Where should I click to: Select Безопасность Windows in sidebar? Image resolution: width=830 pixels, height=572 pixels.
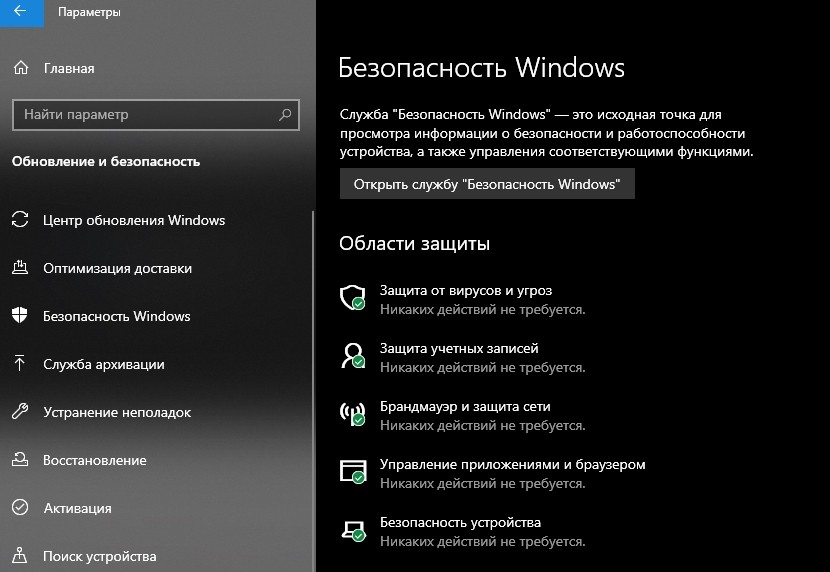[x=116, y=316]
